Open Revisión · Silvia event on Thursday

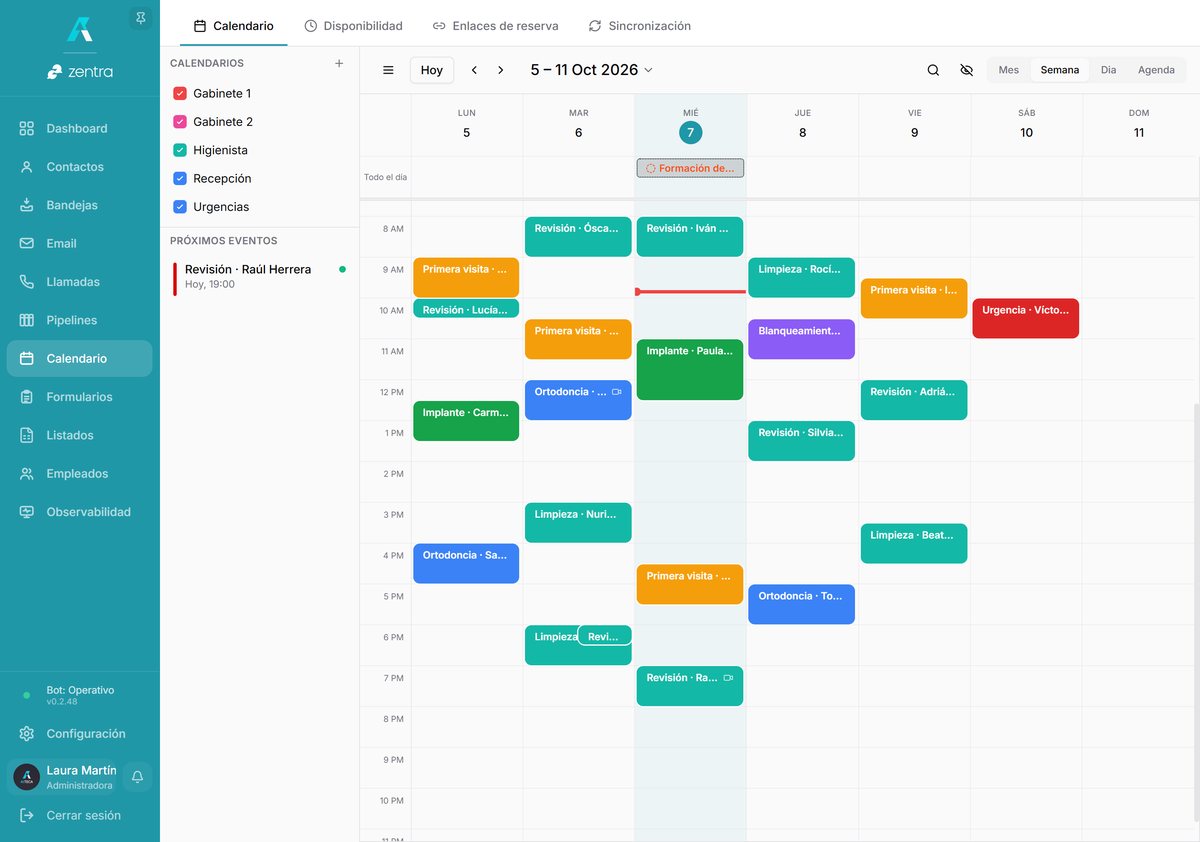(802, 441)
